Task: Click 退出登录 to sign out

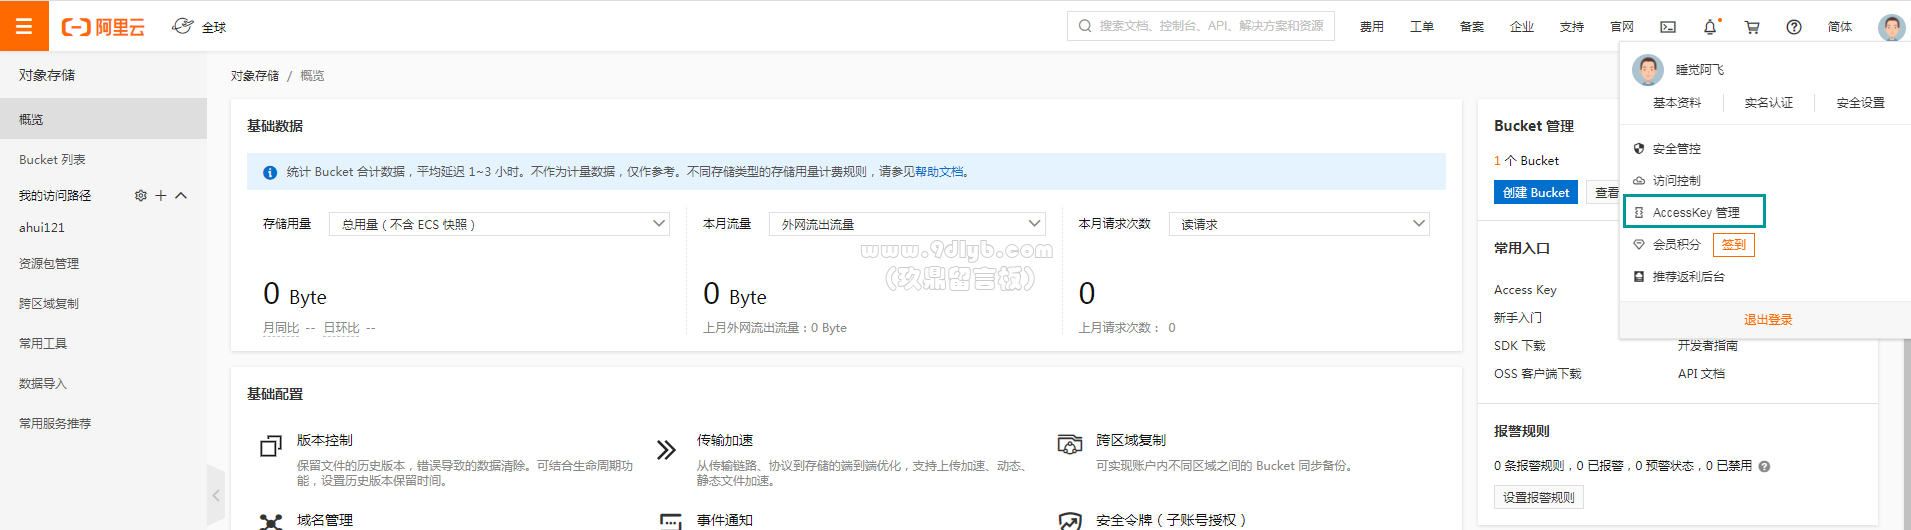Action: coord(1768,320)
